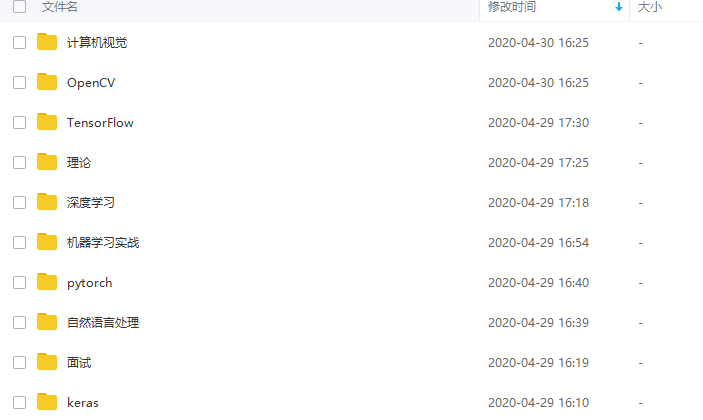The height and width of the screenshot is (420, 703).
Task: Check the box for 机器学习实战 folder
Action: [x=19, y=242]
